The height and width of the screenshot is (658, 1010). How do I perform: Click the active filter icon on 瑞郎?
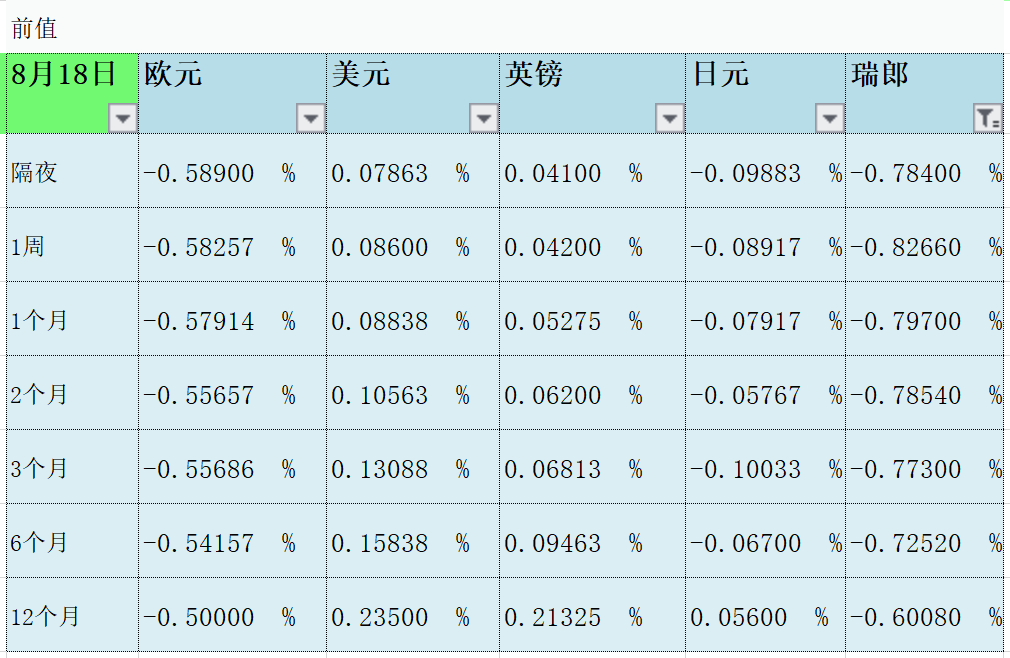click(988, 119)
